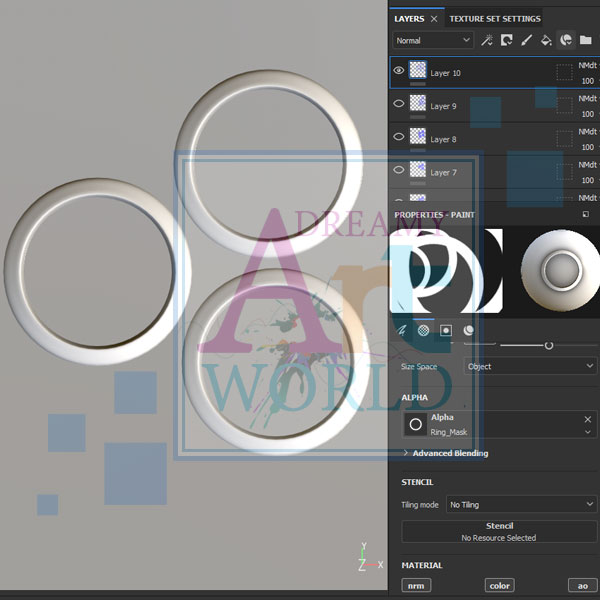Click the smart material icon in Layers toolbar
The width and height of the screenshot is (600, 600).
(566, 41)
